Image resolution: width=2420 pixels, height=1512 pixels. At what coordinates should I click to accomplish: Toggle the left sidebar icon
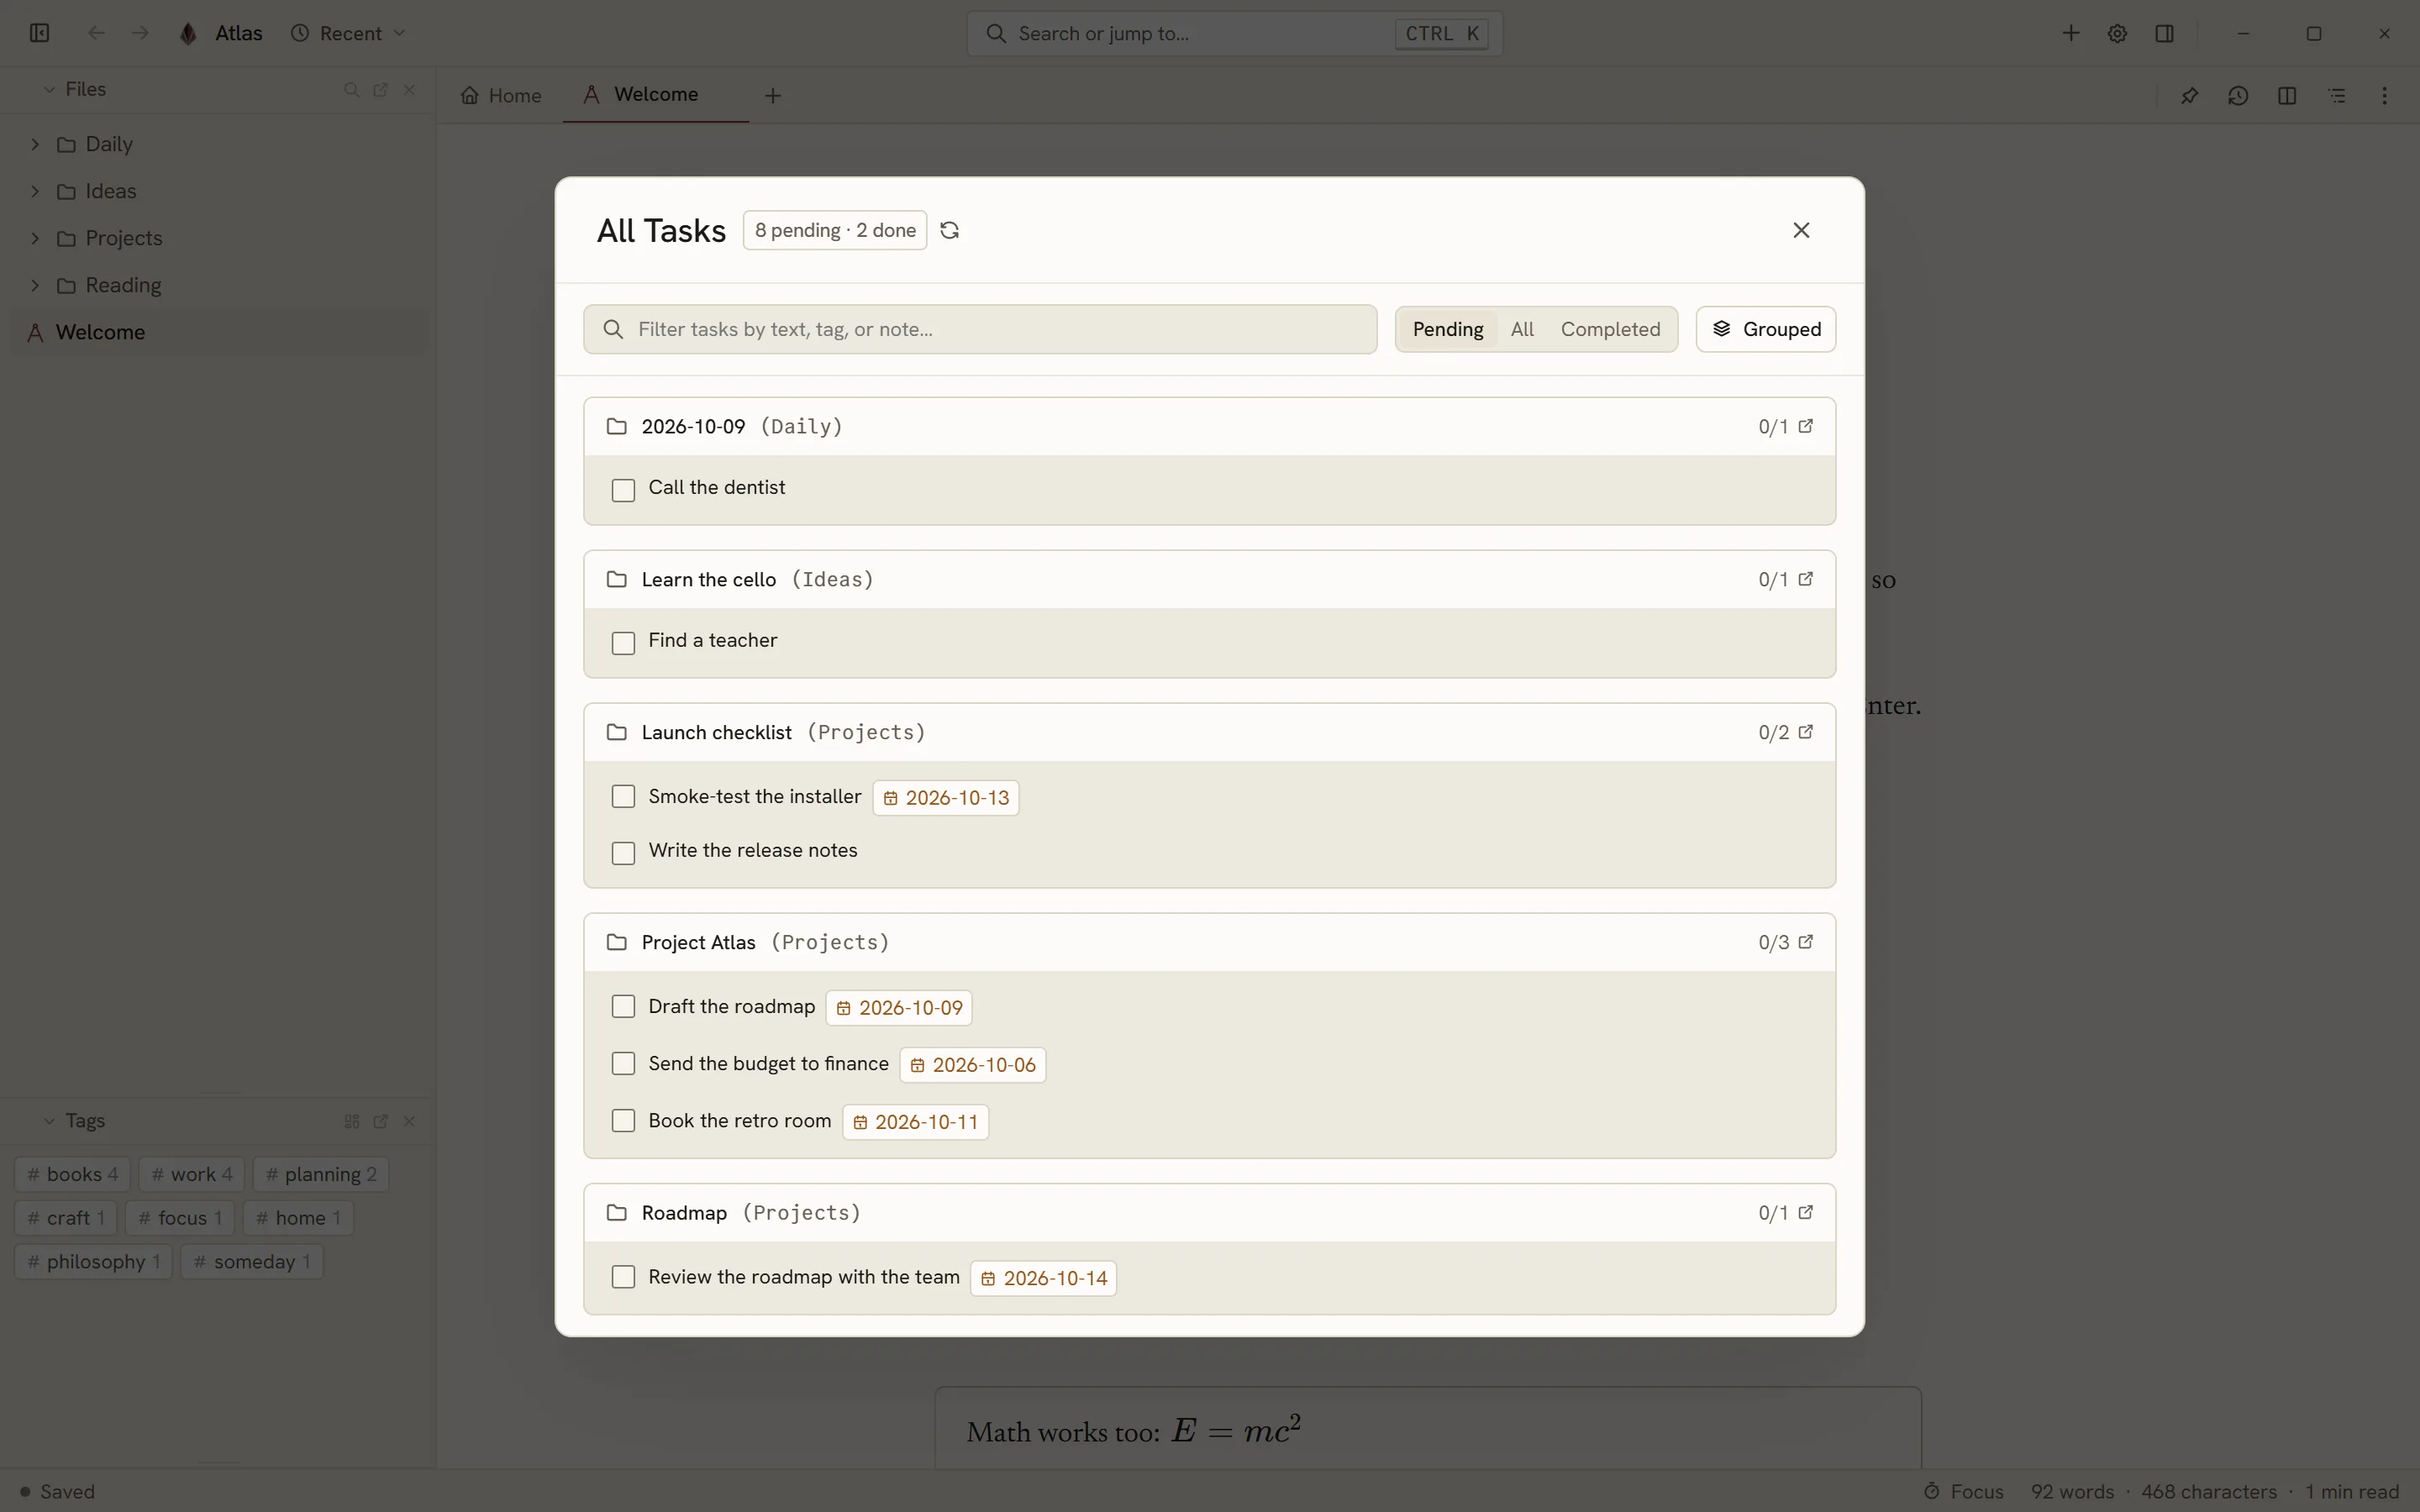(40, 33)
